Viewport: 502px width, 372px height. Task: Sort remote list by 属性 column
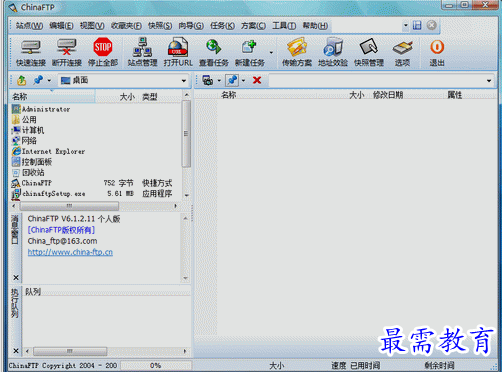coord(454,95)
